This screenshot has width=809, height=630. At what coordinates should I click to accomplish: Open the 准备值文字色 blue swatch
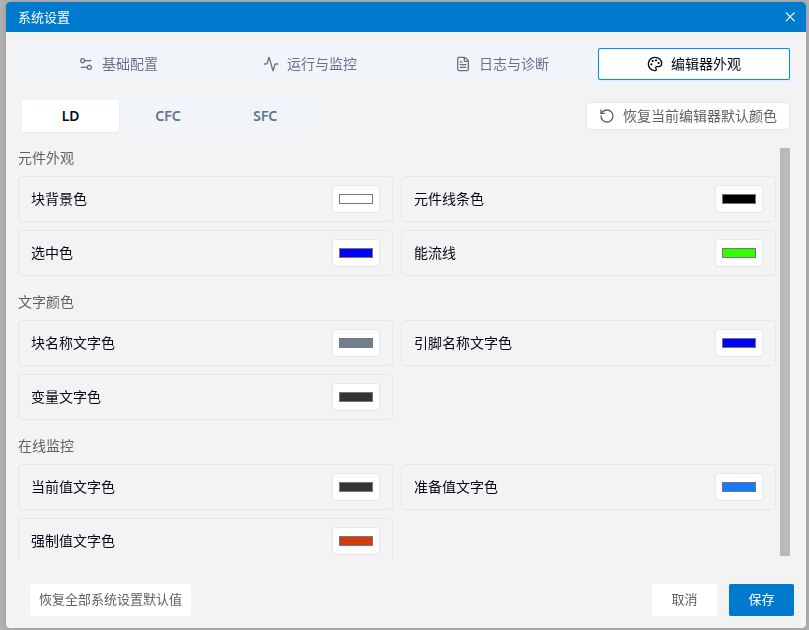click(739, 487)
